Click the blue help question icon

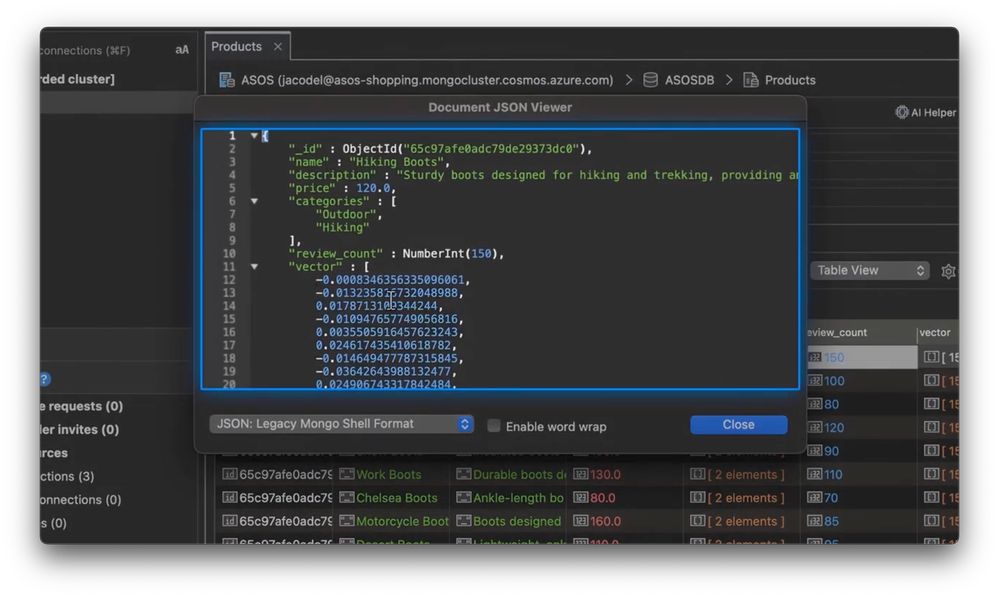[x=45, y=379]
